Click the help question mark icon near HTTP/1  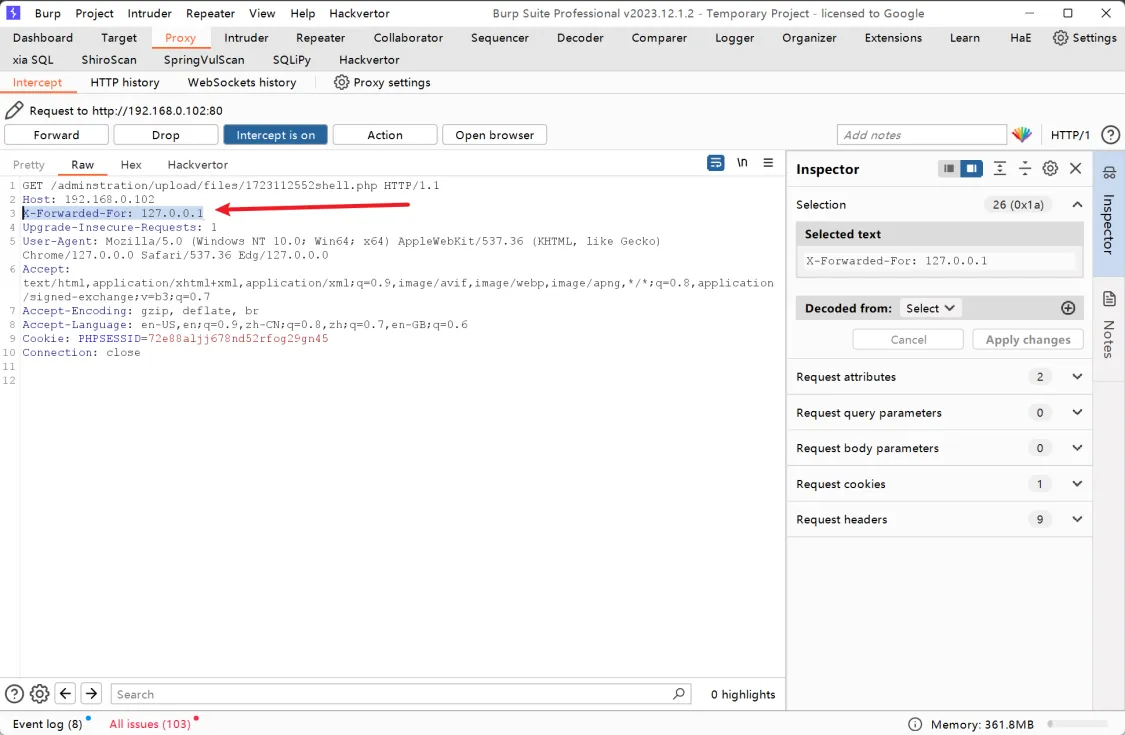pyautogui.click(x=1110, y=135)
